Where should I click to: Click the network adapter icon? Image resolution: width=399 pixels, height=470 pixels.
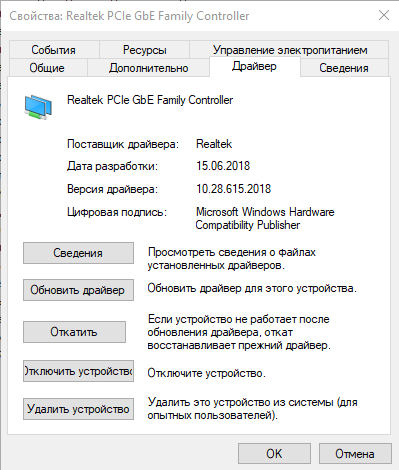coord(38,107)
